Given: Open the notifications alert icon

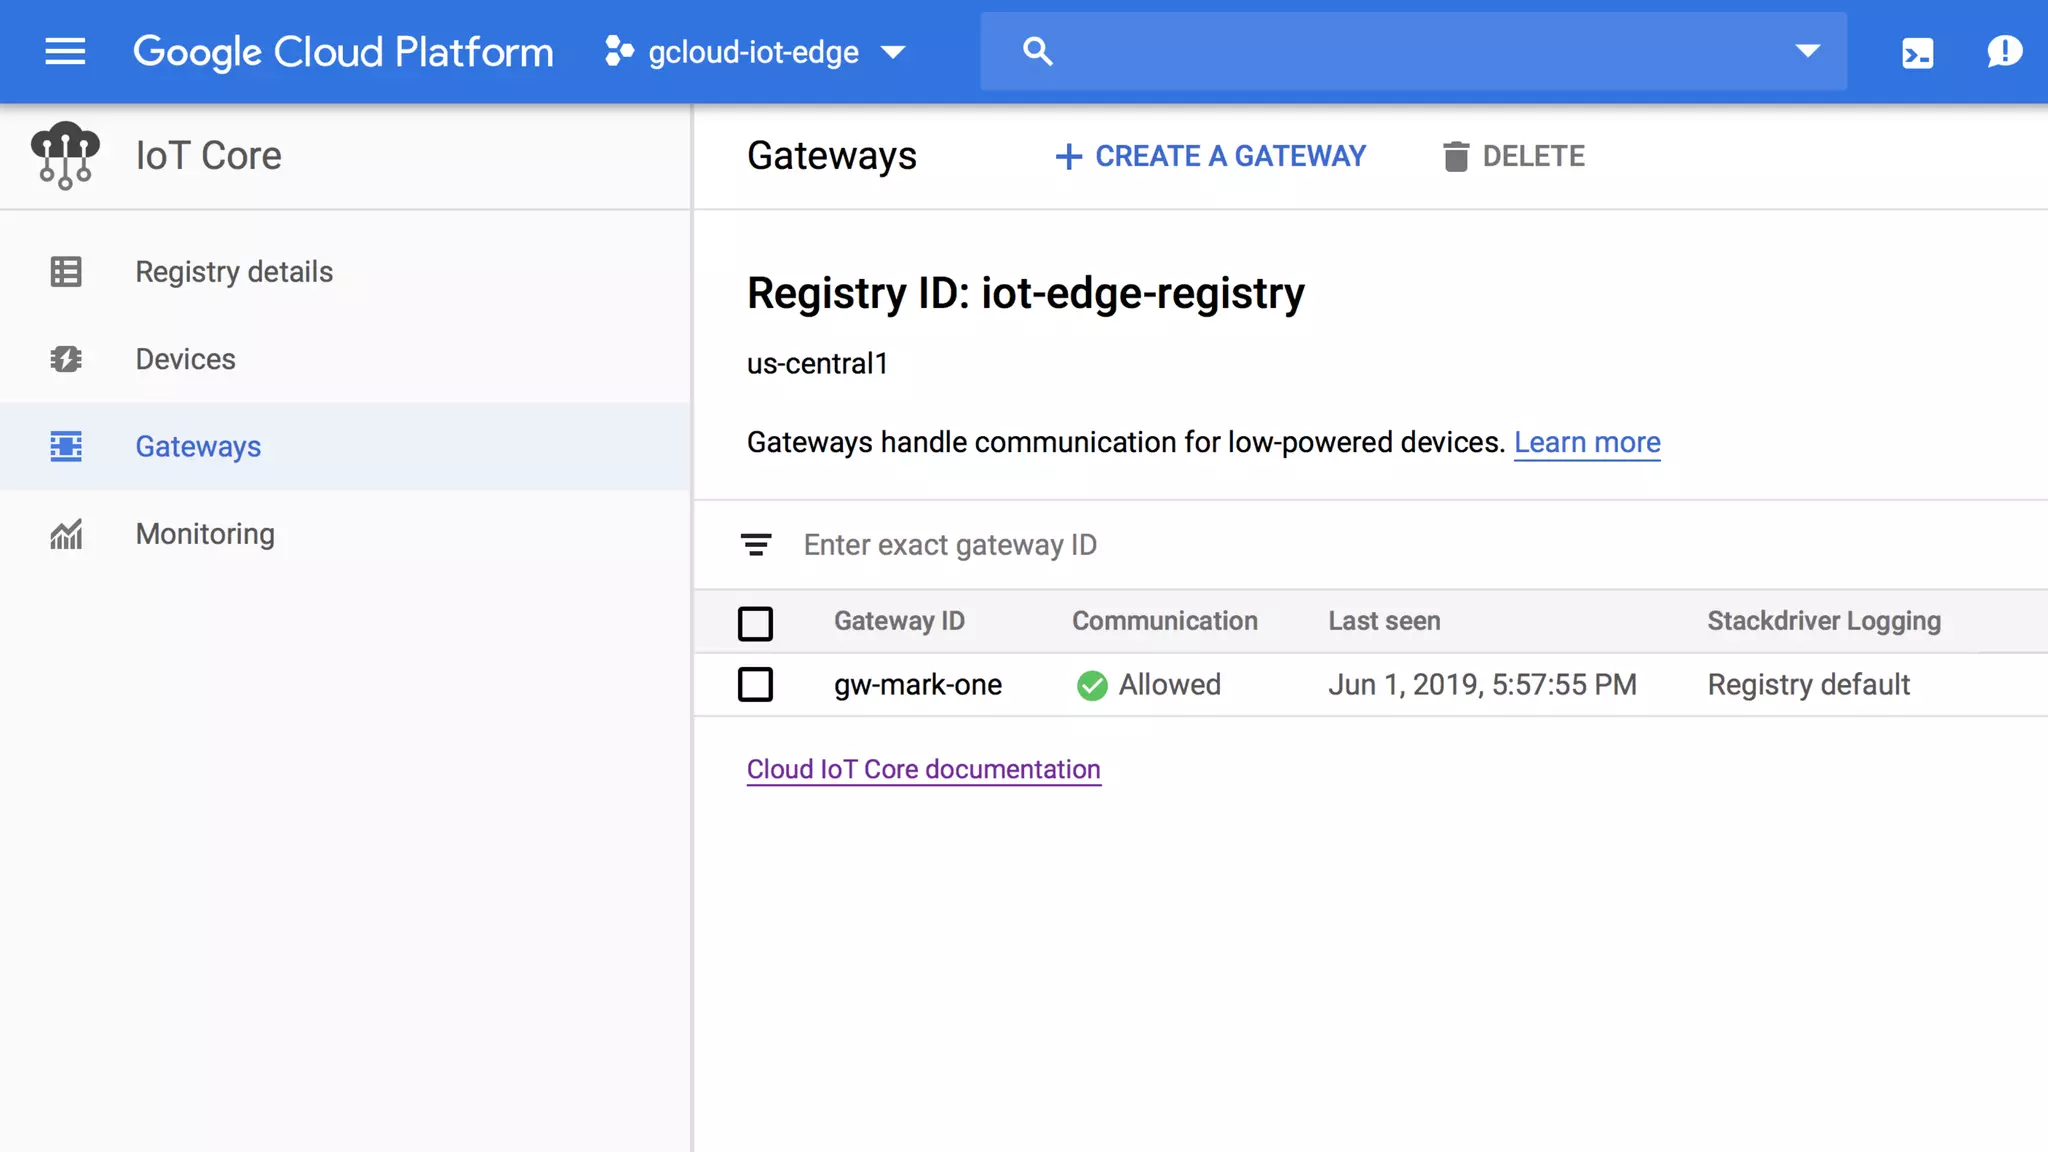Looking at the screenshot, I should [x=2004, y=51].
